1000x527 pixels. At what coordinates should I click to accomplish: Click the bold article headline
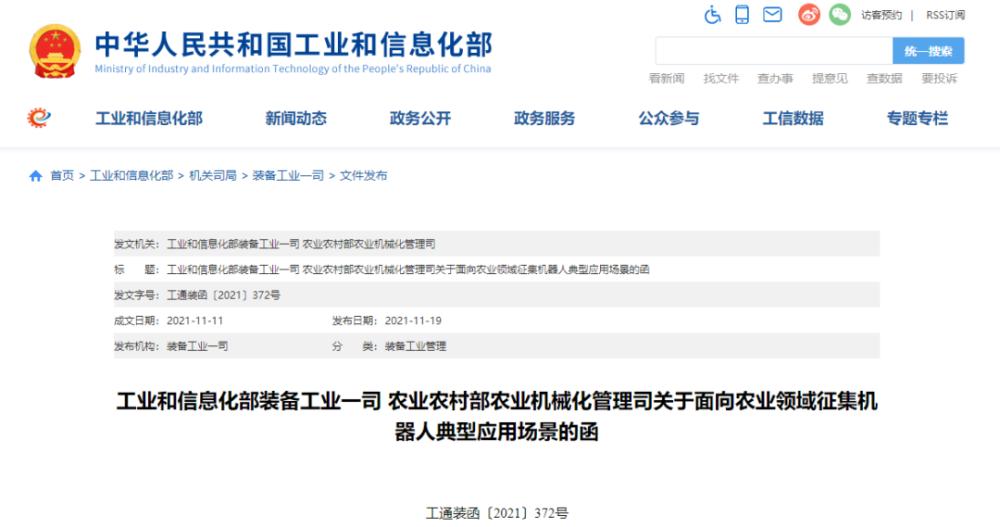click(497, 417)
